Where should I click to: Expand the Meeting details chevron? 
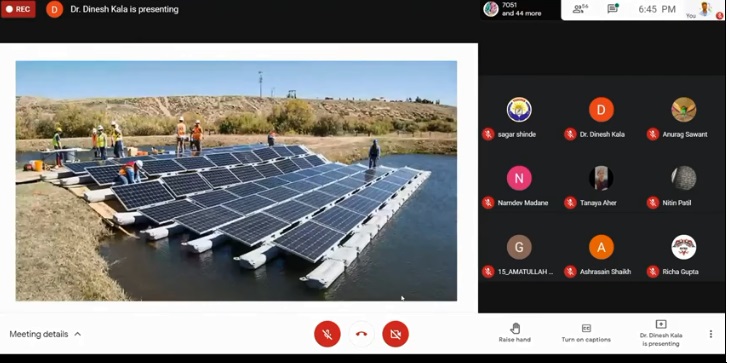click(78, 334)
